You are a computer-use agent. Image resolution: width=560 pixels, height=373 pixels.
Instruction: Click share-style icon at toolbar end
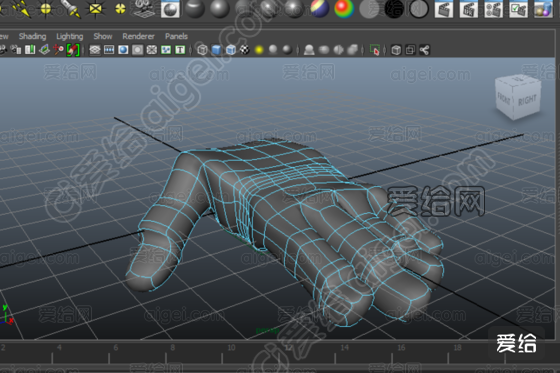click(x=425, y=50)
